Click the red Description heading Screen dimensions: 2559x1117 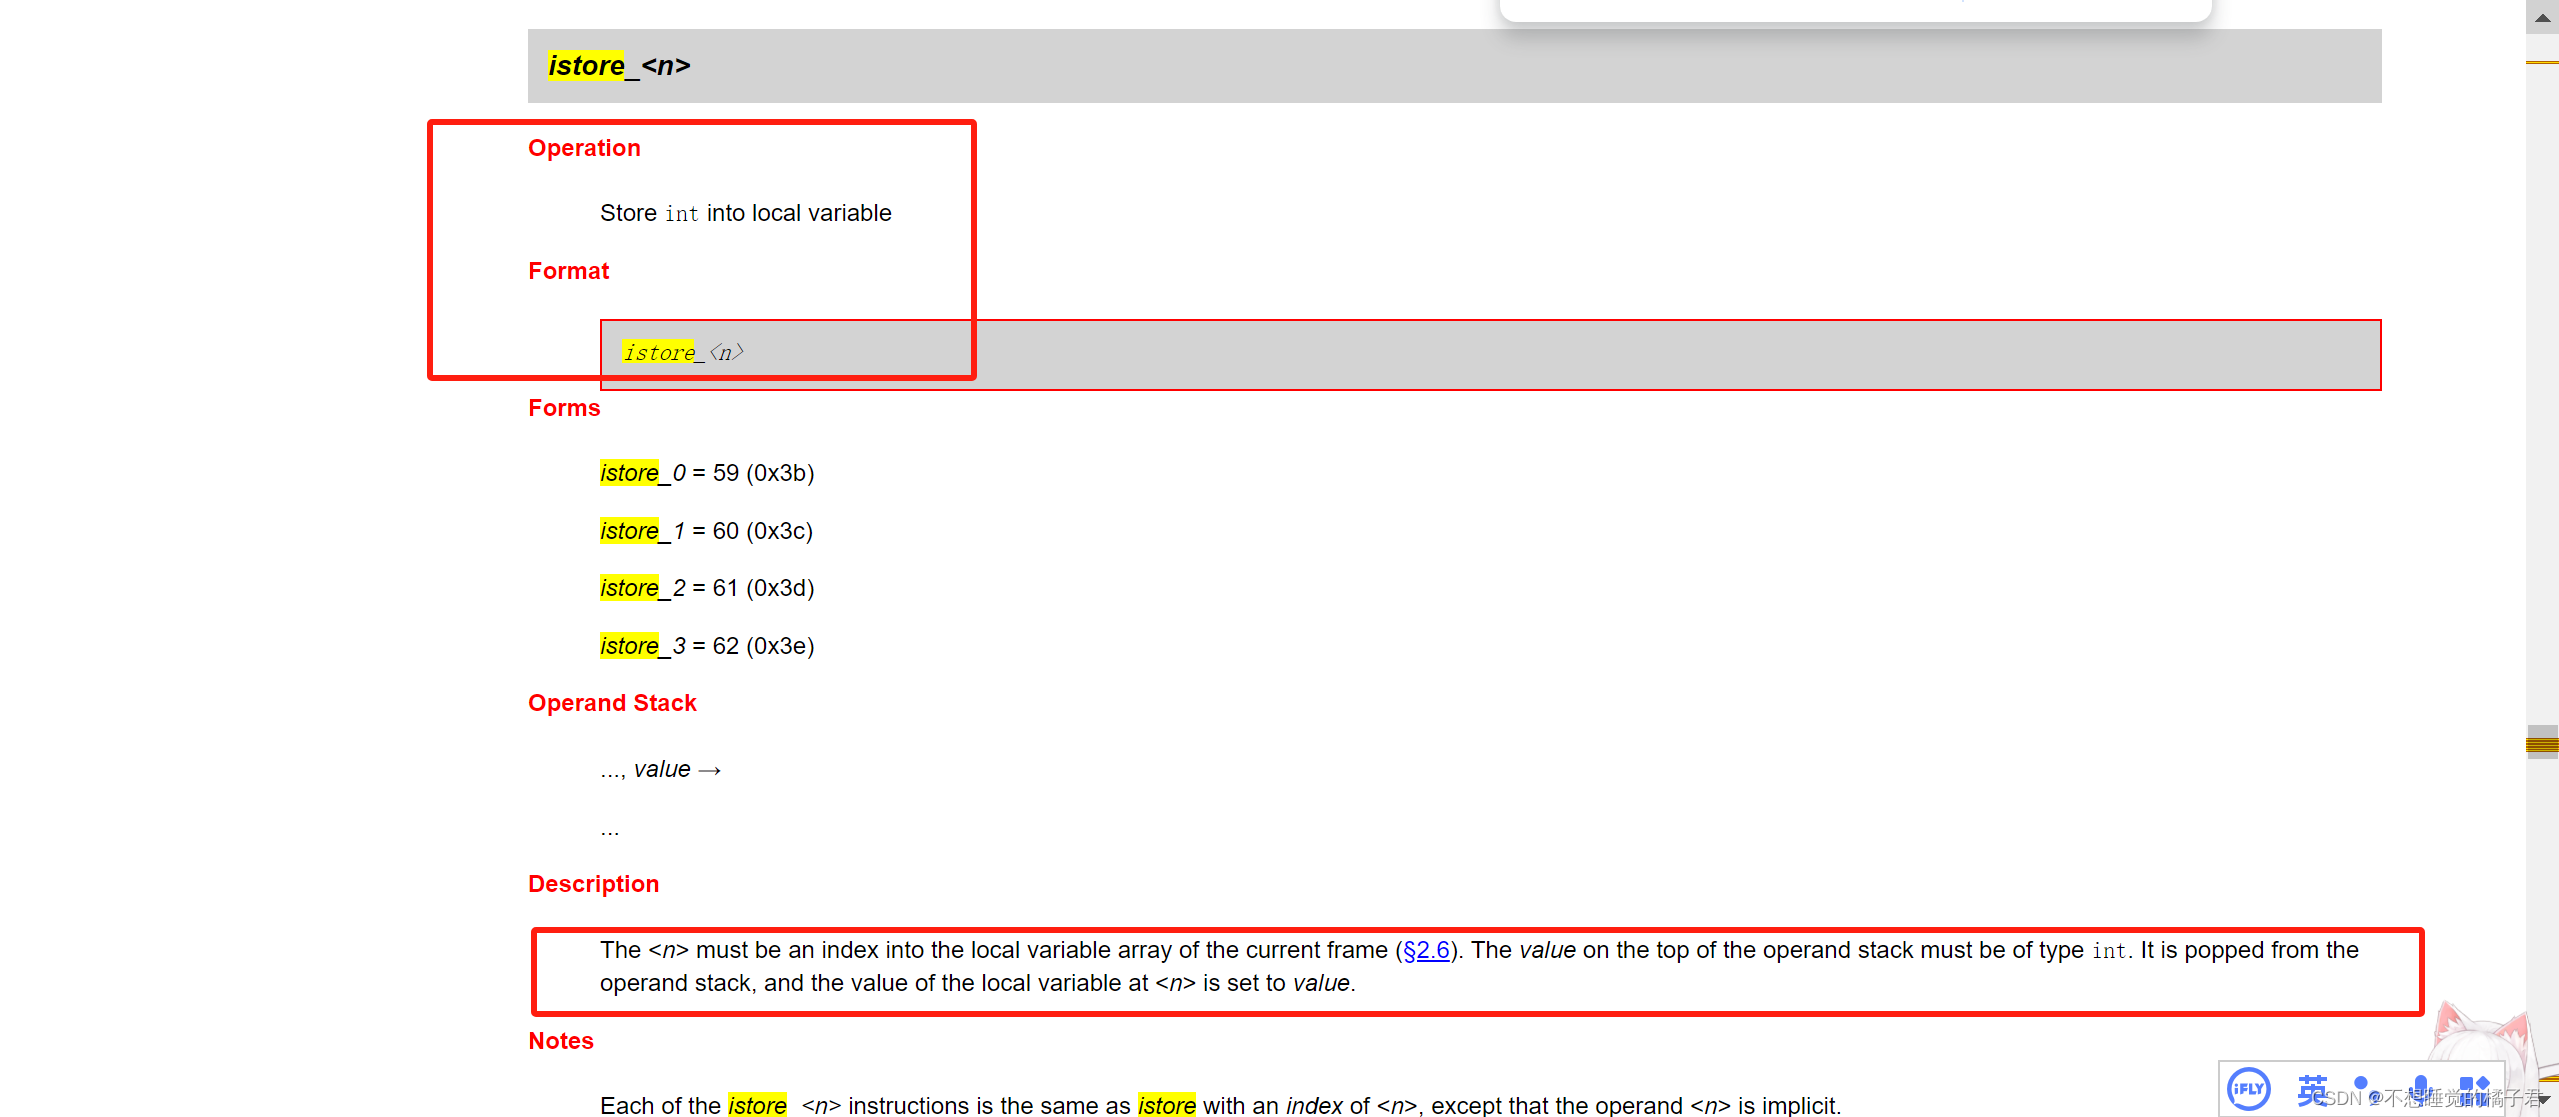(x=593, y=884)
